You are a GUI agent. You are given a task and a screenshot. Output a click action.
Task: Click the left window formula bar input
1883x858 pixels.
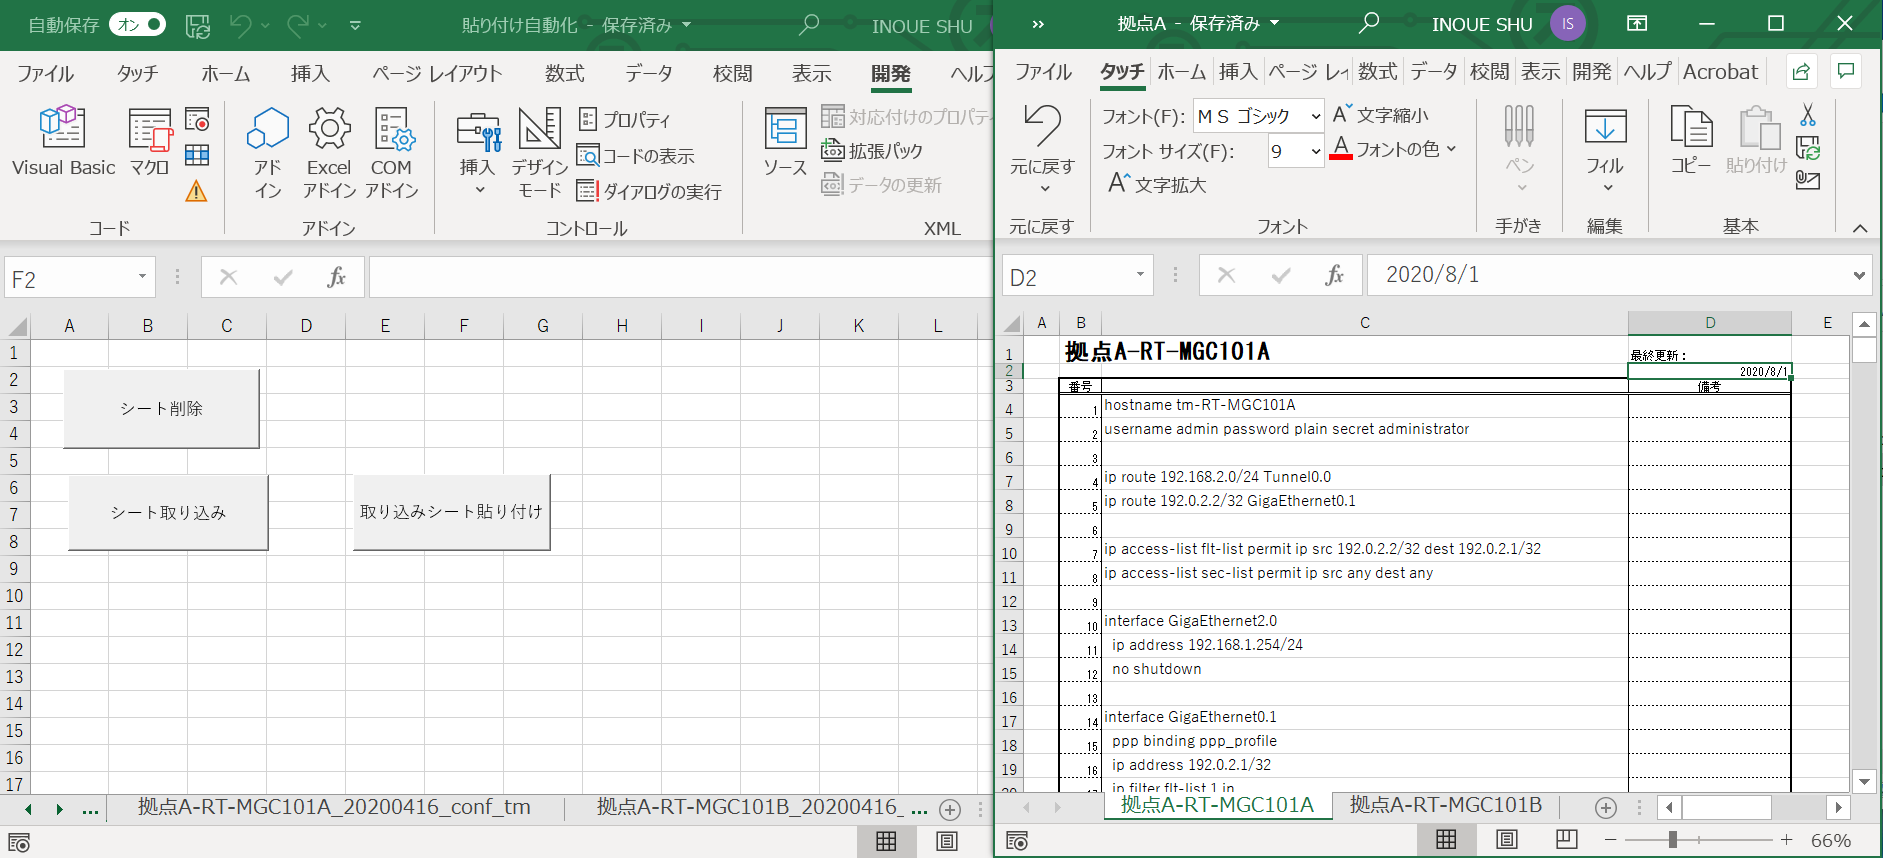pos(680,277)
